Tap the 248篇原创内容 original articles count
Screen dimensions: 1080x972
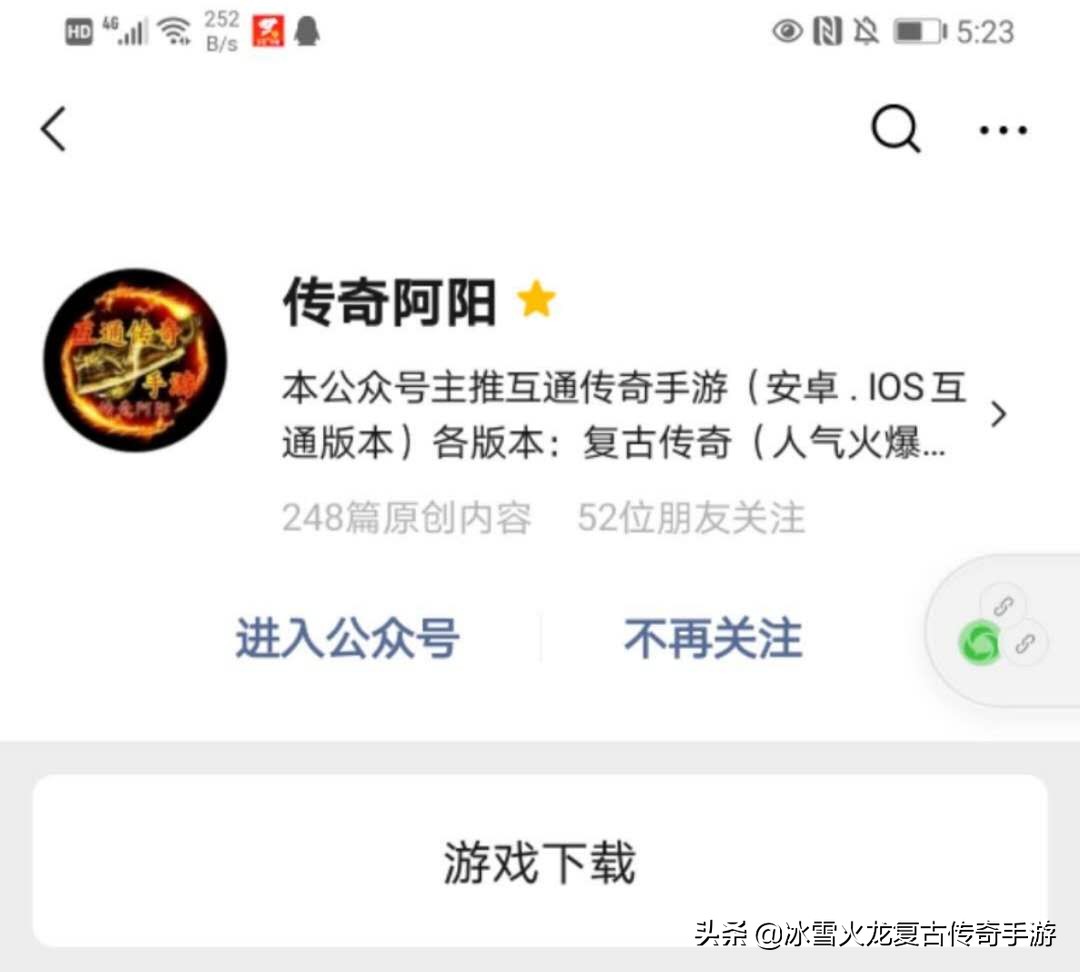pos(406,517)
